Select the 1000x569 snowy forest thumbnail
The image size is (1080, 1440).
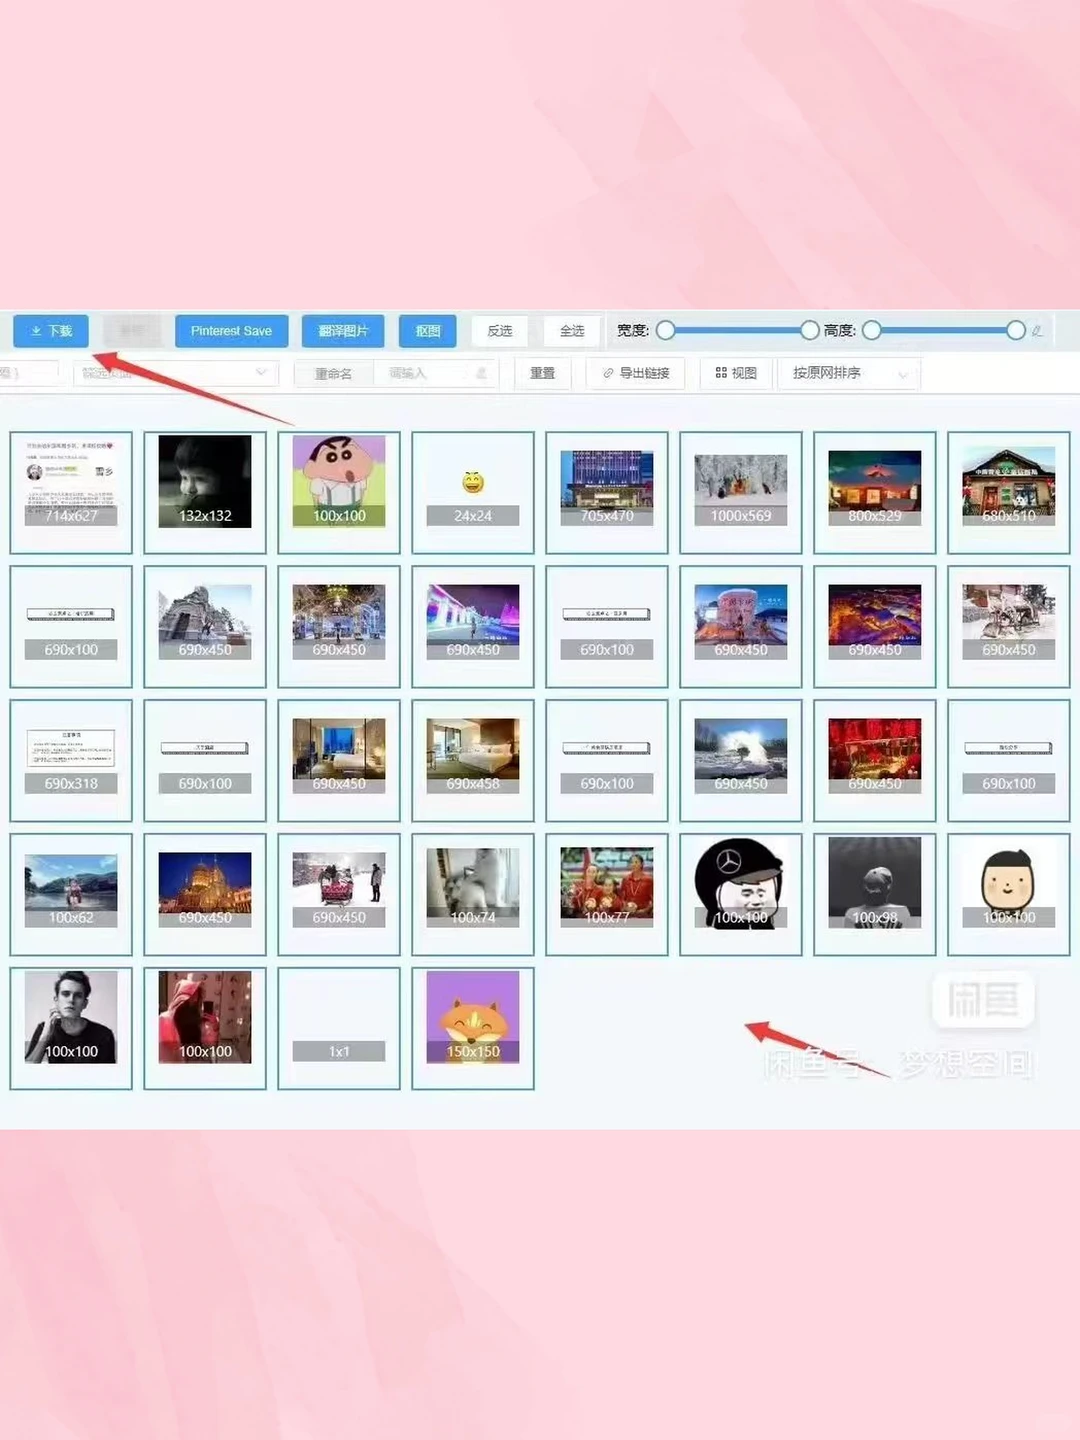[x=741, y=492]
